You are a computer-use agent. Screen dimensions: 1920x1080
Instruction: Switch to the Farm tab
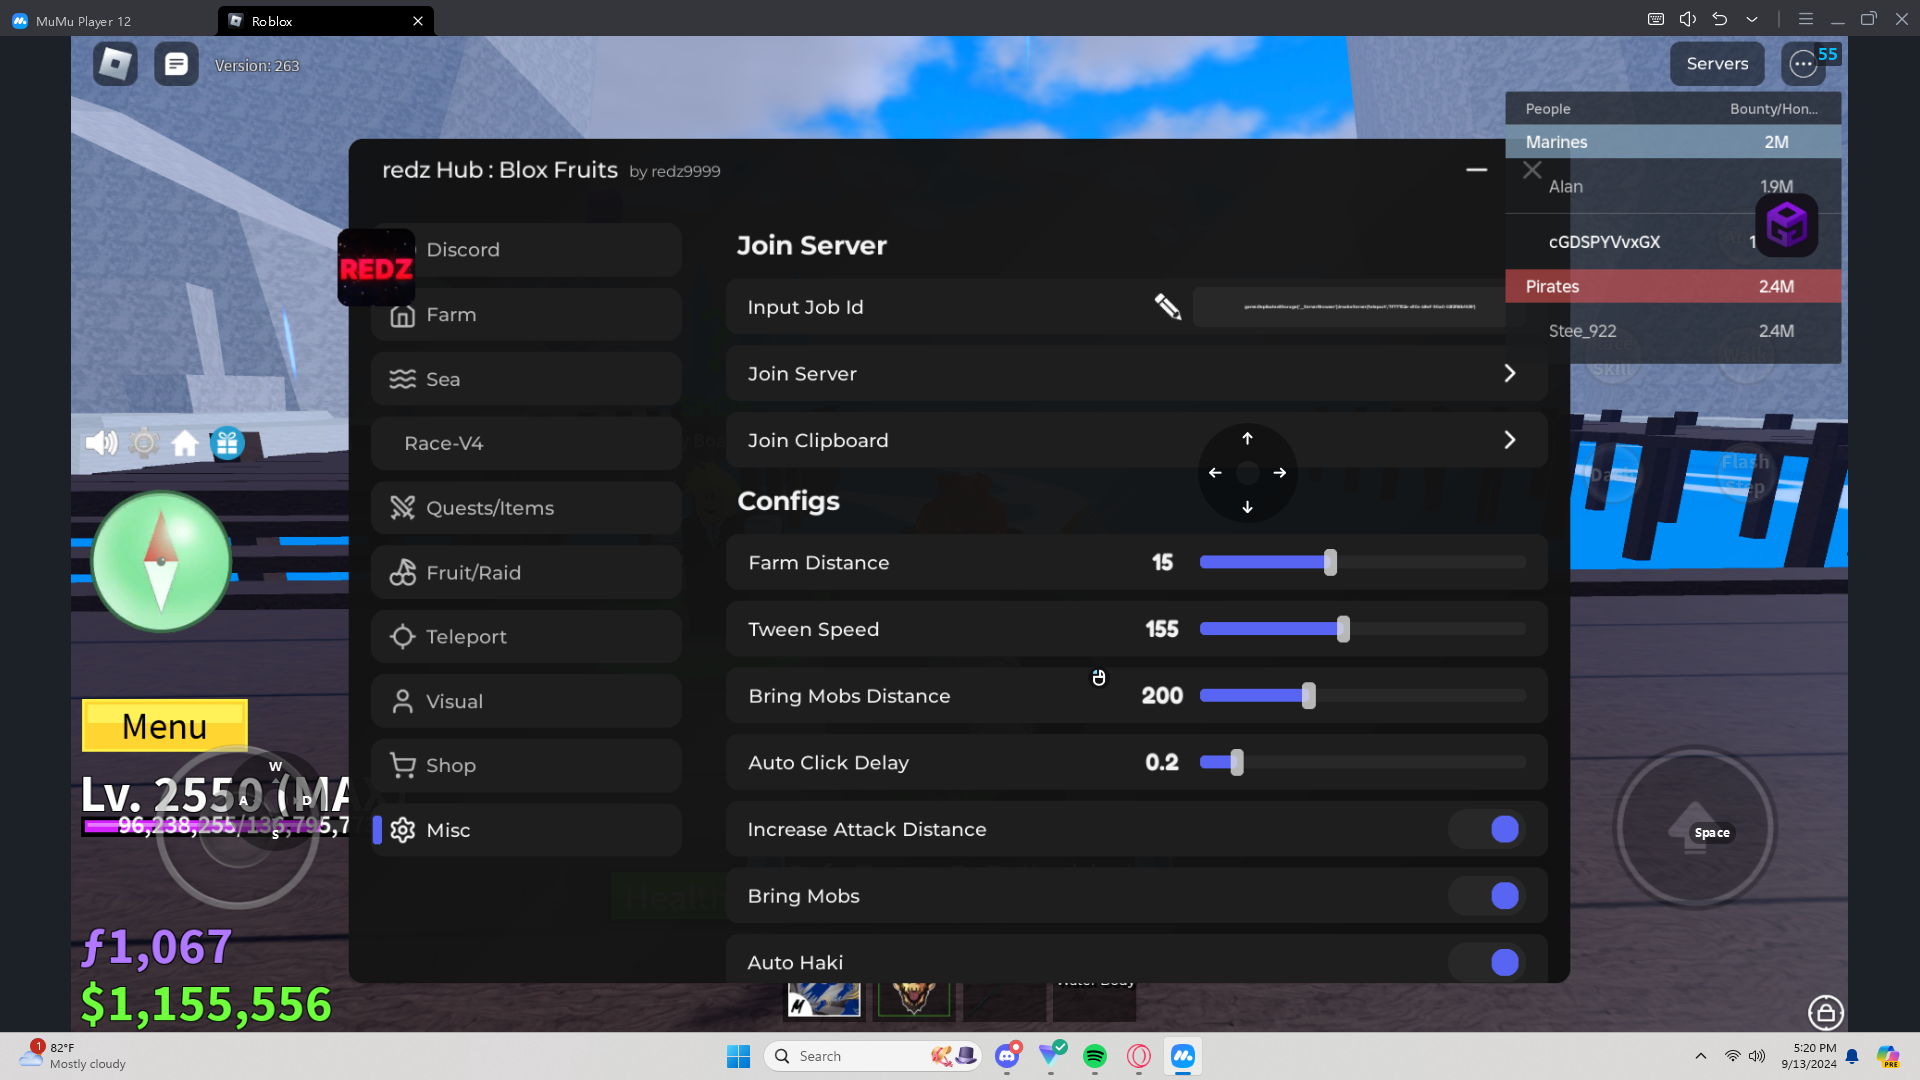point(526,315)
